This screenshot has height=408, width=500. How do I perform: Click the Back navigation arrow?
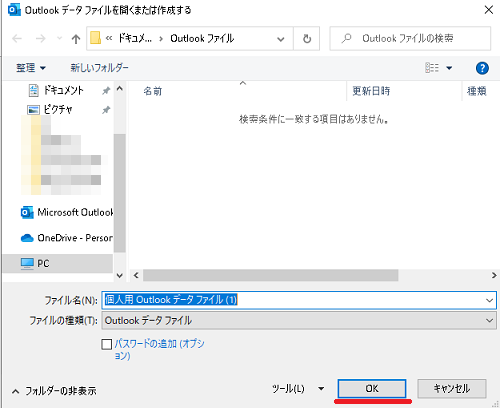click(17, 39)
